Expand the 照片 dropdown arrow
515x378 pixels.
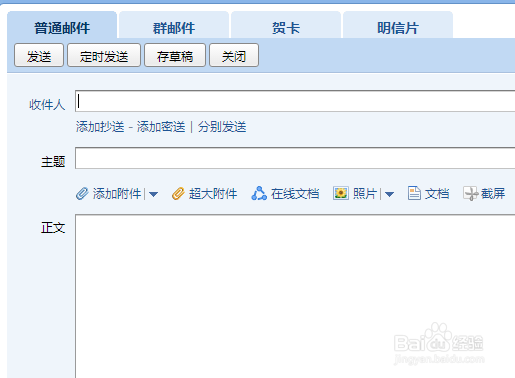point(389,194)
